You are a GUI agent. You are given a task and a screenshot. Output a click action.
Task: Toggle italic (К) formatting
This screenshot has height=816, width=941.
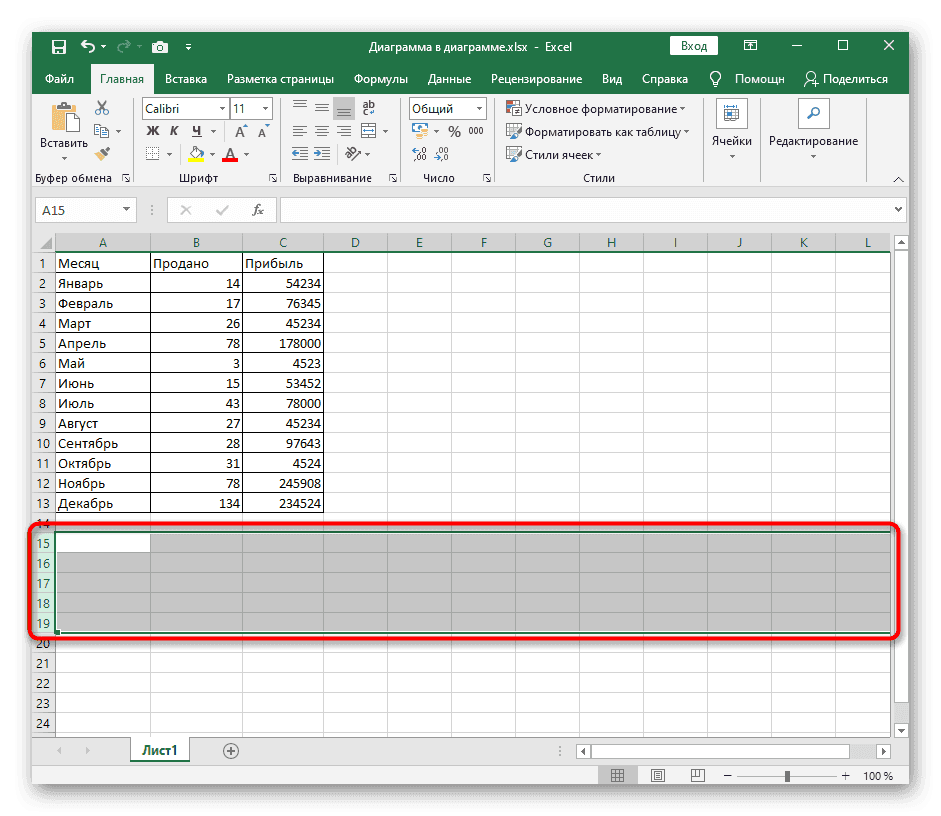pos(175,131)
